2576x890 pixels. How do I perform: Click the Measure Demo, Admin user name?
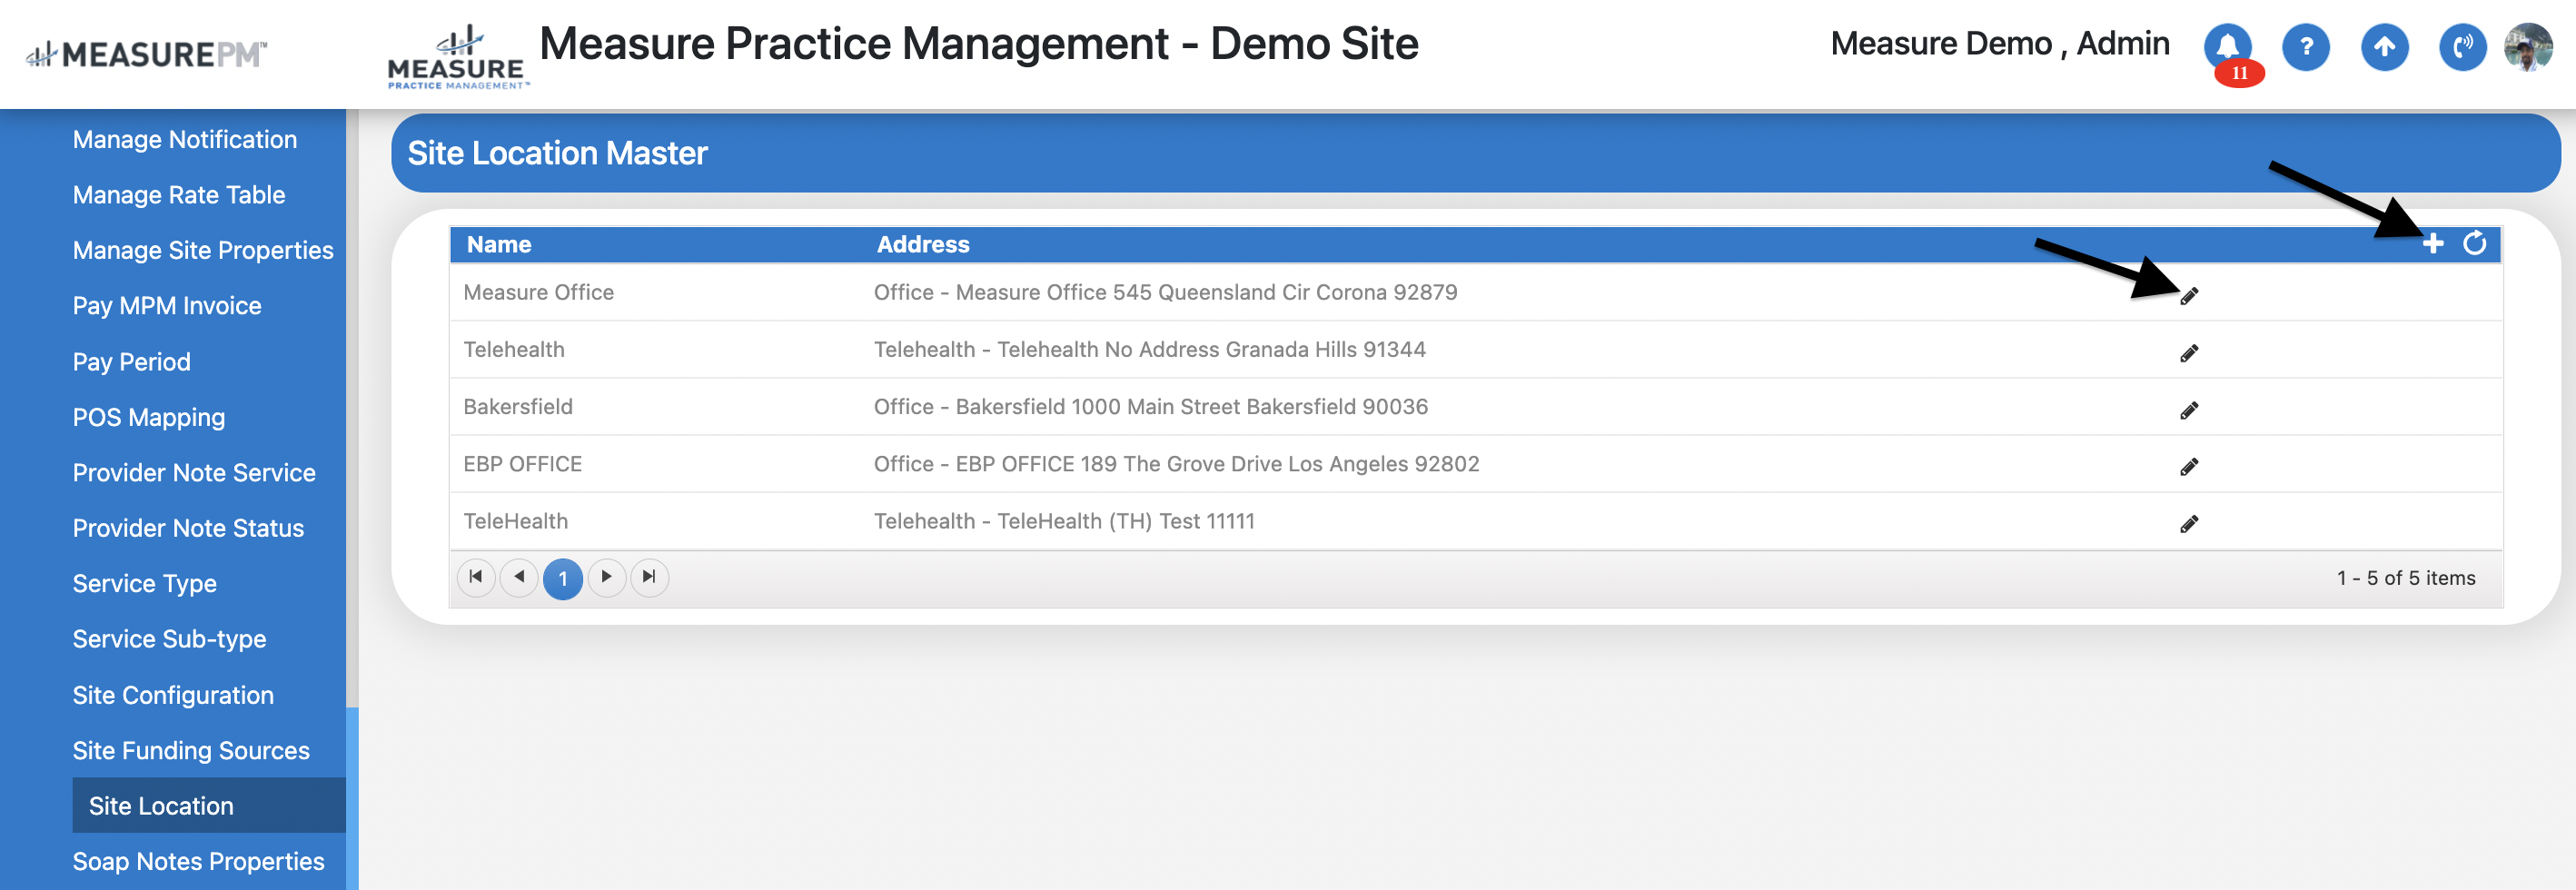click(x=1999, y=44)
